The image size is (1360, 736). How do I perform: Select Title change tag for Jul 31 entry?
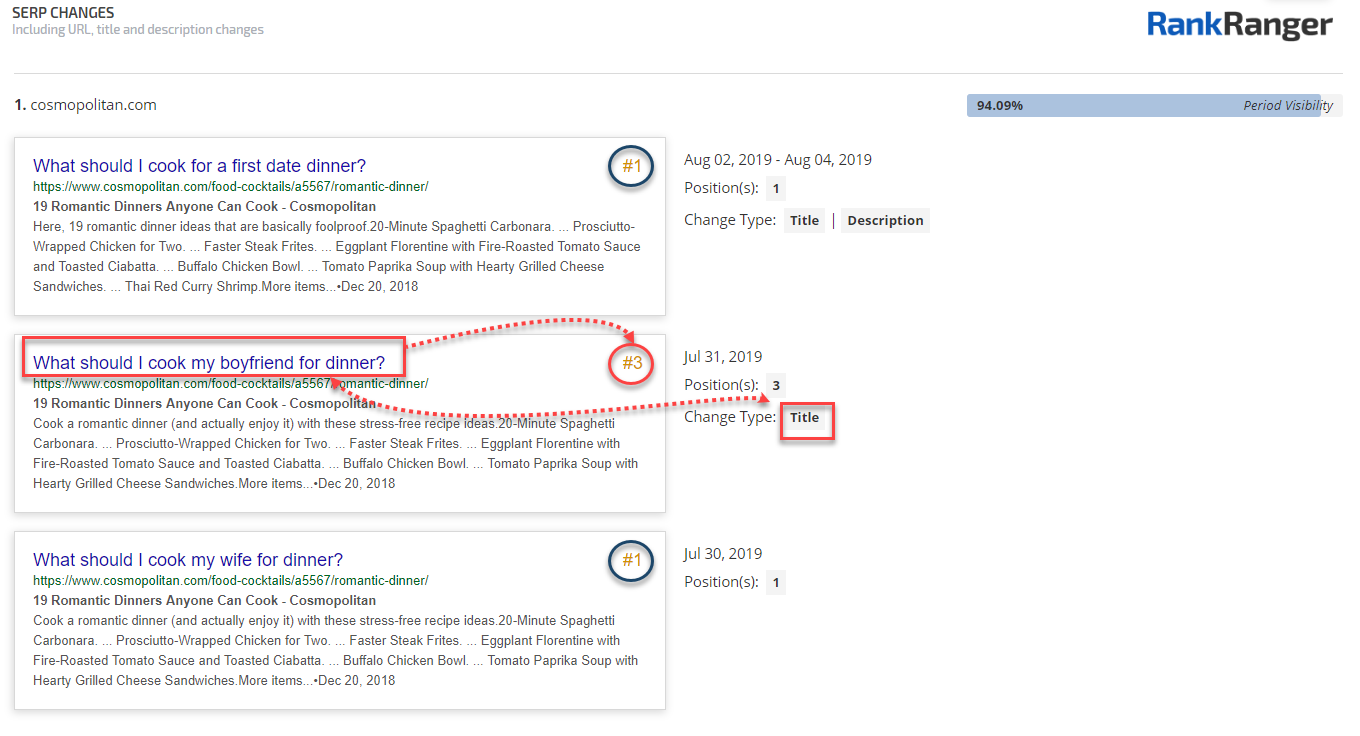tap(804, 418)
